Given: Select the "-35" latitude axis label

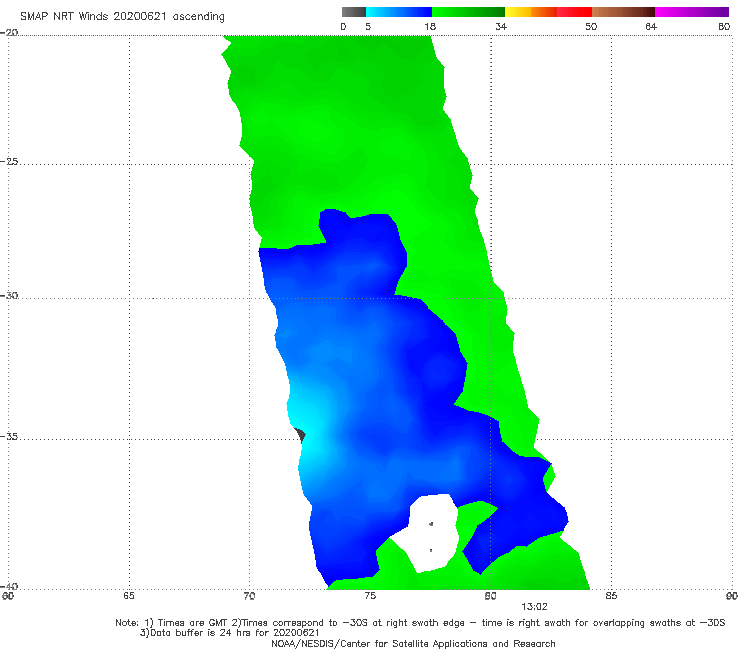Looking at the screenshot, I should click(9, 436).
